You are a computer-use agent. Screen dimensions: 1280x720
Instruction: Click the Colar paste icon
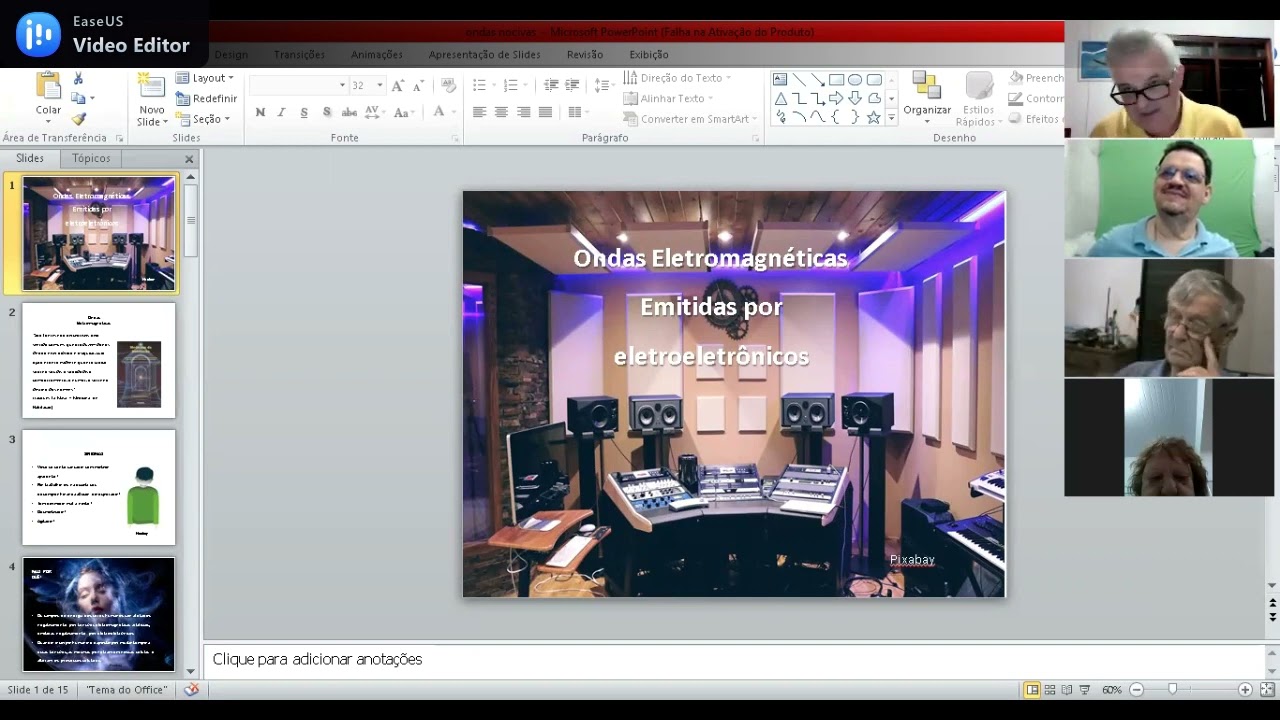(48, 87)
